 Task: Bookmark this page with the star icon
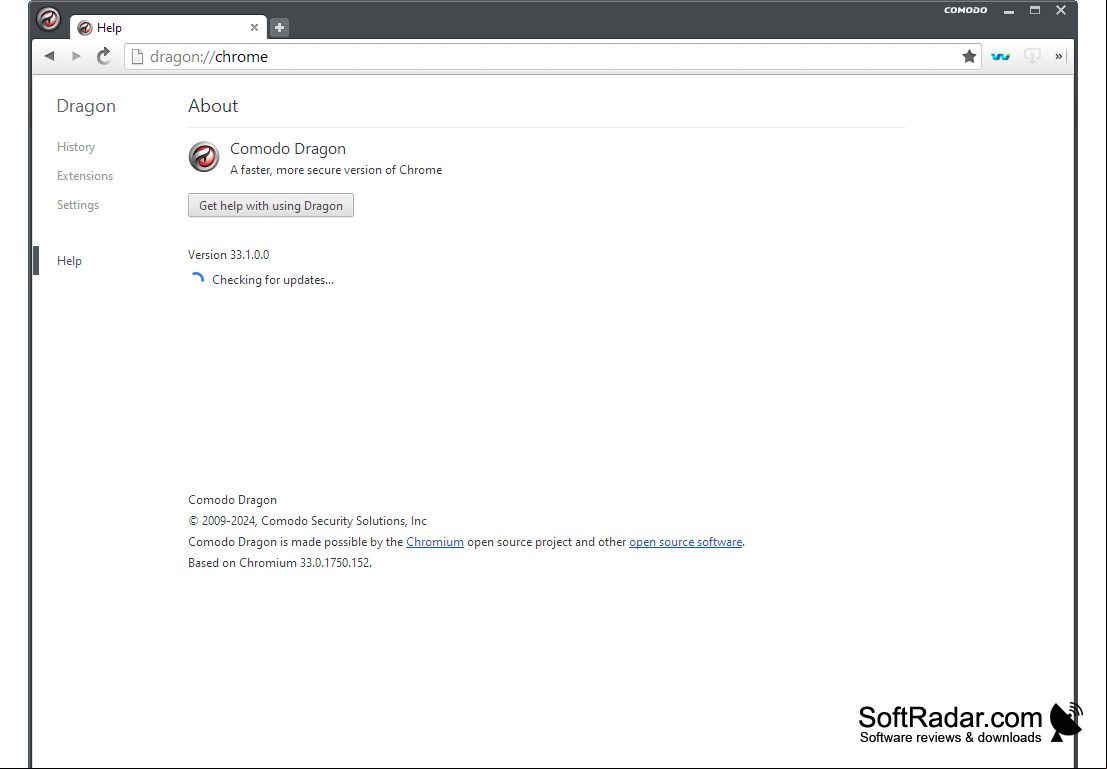pos(969,56)
